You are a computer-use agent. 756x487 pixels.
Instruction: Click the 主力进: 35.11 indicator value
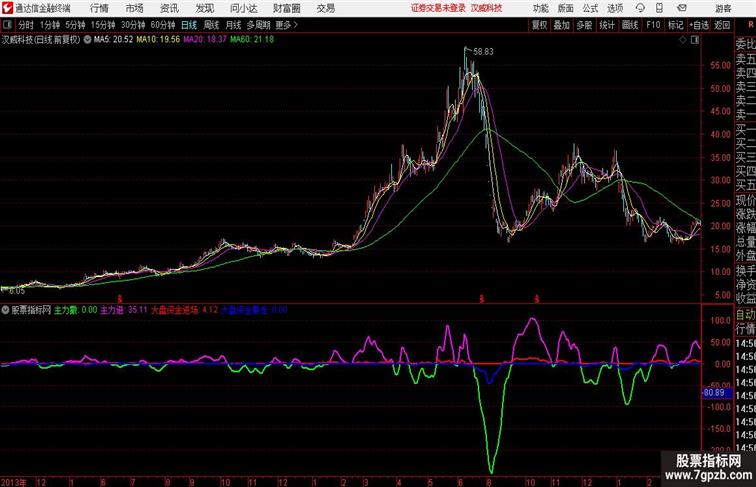[123, 310]
